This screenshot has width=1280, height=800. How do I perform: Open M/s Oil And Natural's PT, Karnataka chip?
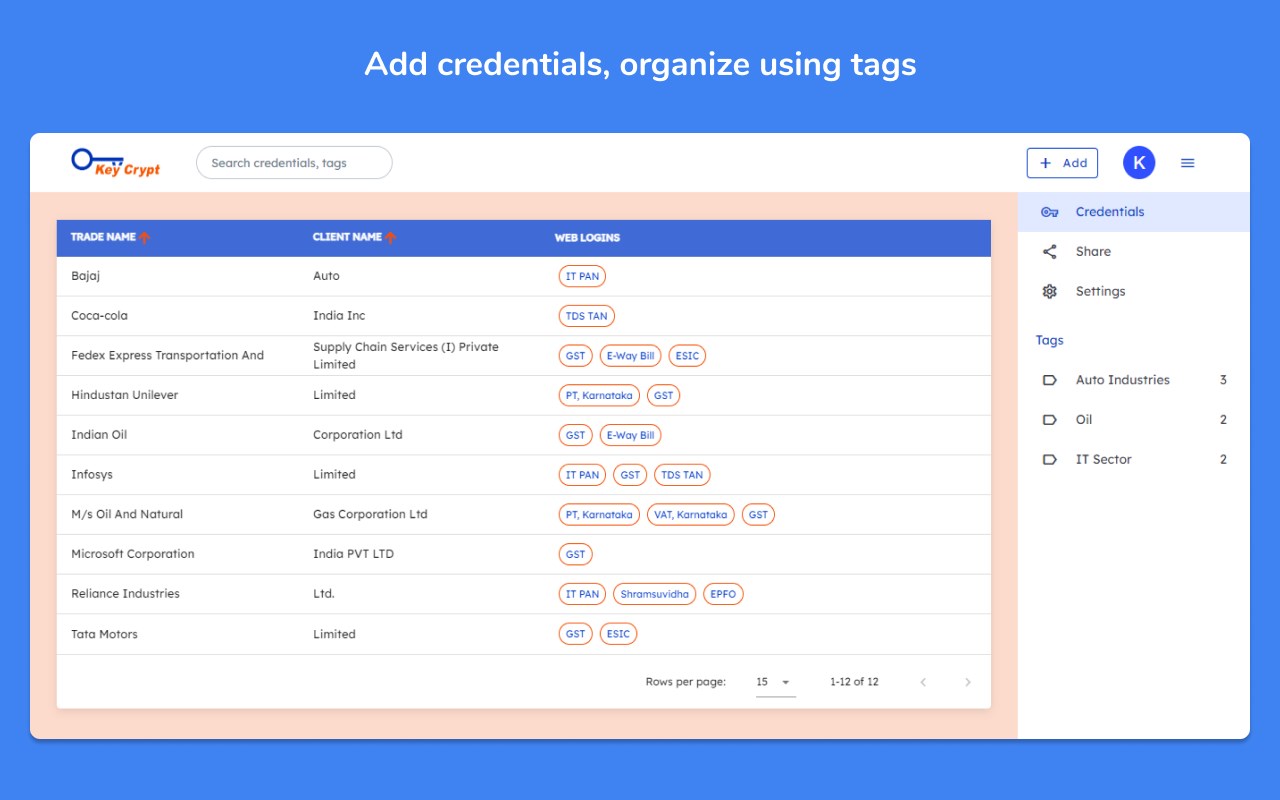(x=599, y=515)
